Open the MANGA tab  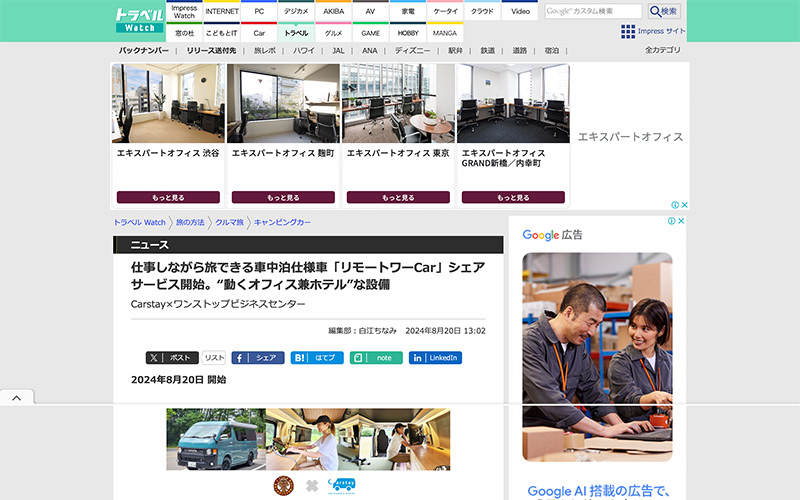pos(445,33)
